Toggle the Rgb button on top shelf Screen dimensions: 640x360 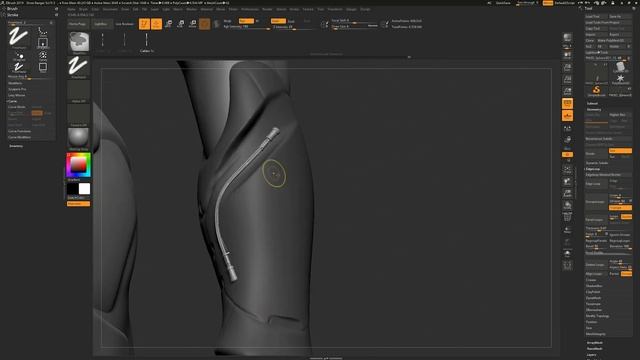246,21
